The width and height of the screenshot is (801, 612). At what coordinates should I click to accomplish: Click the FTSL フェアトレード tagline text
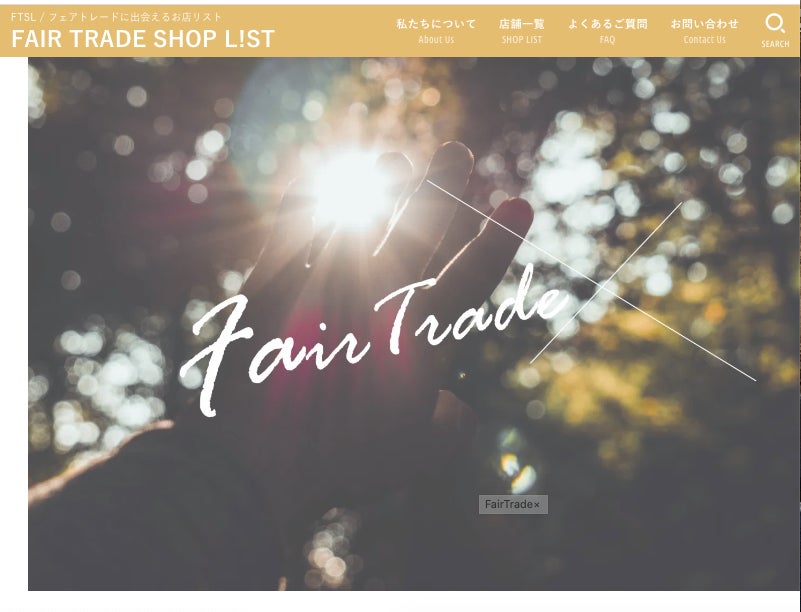(x=116, y=17)
